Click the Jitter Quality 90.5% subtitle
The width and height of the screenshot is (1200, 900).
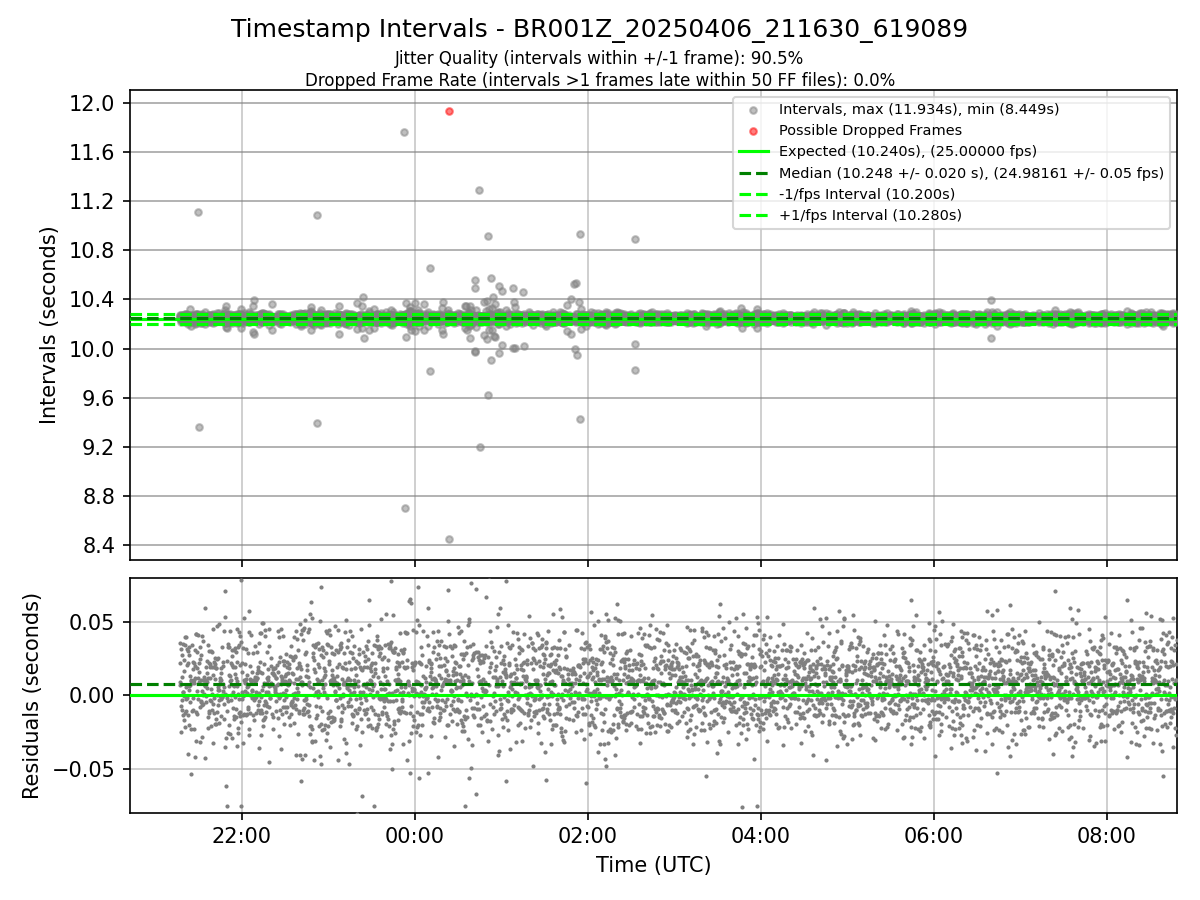pos(599,59)
